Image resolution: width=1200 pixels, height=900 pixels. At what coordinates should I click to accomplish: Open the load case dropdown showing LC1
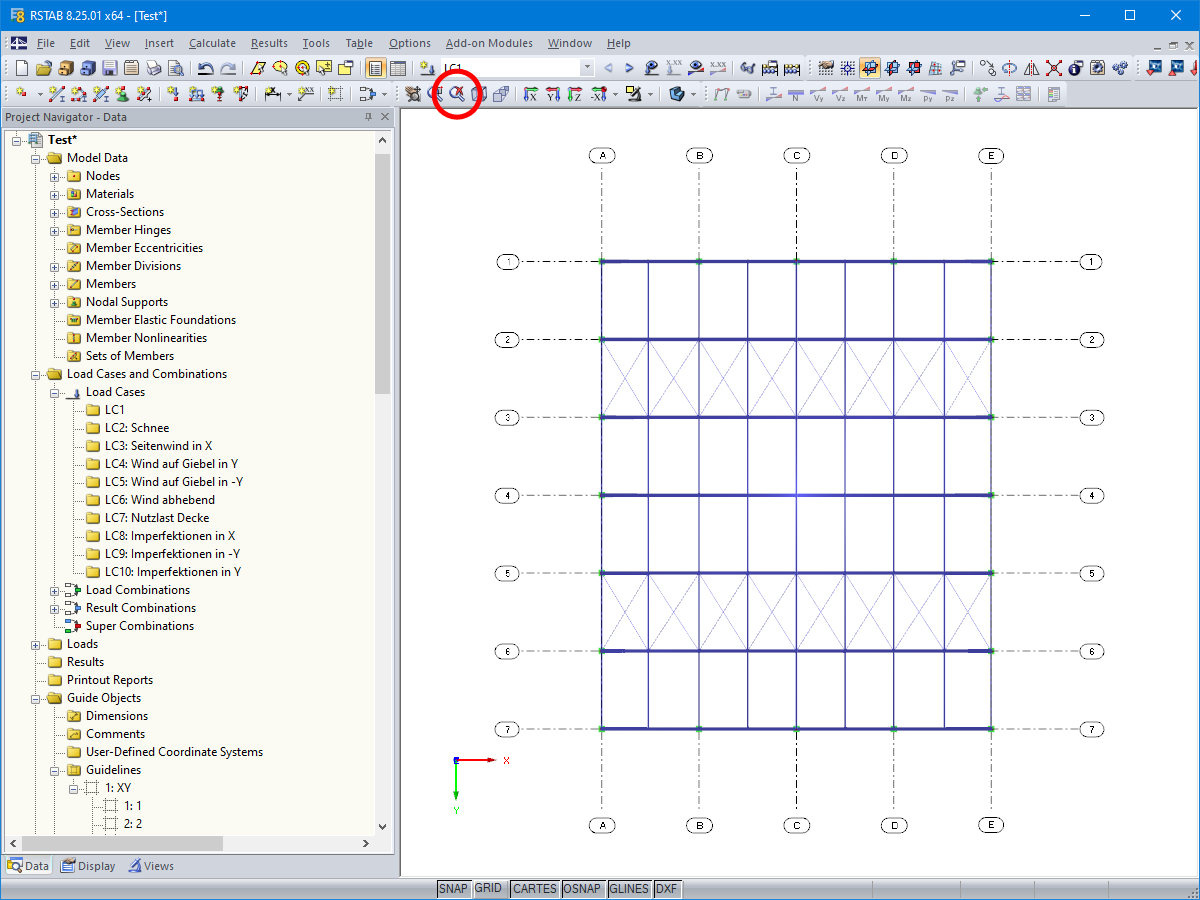pyautogui.click(x=585, y=68)
